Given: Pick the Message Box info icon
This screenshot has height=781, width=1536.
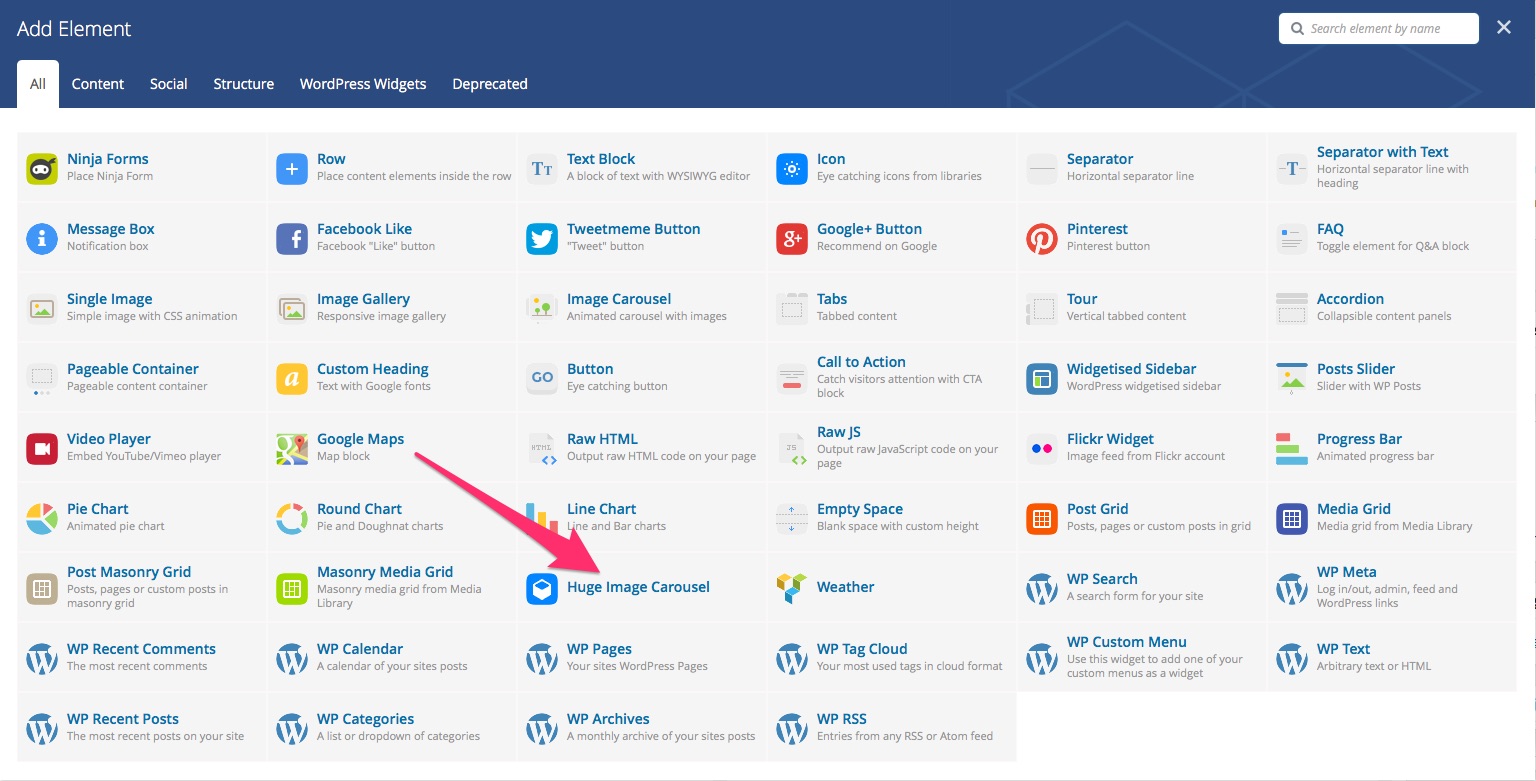Looking at the screenshot, I should 42,239.
